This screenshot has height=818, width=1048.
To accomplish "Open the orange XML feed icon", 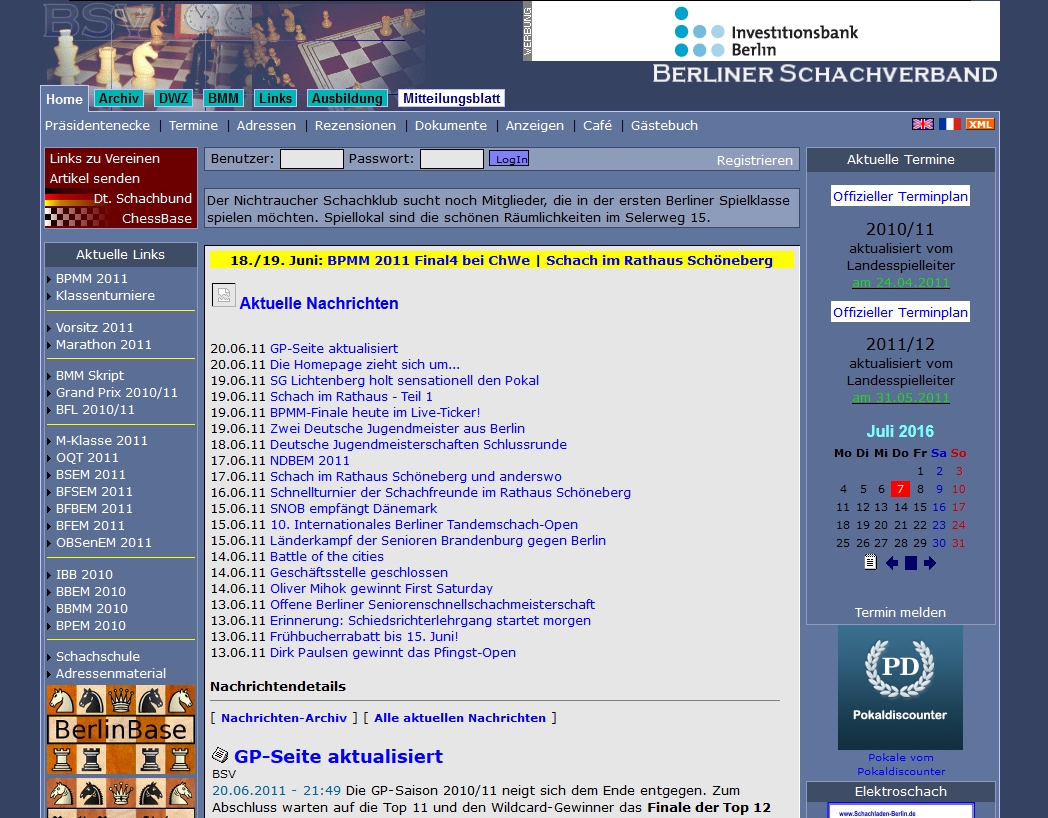I will pyautogui.click(x=980, y=124).
